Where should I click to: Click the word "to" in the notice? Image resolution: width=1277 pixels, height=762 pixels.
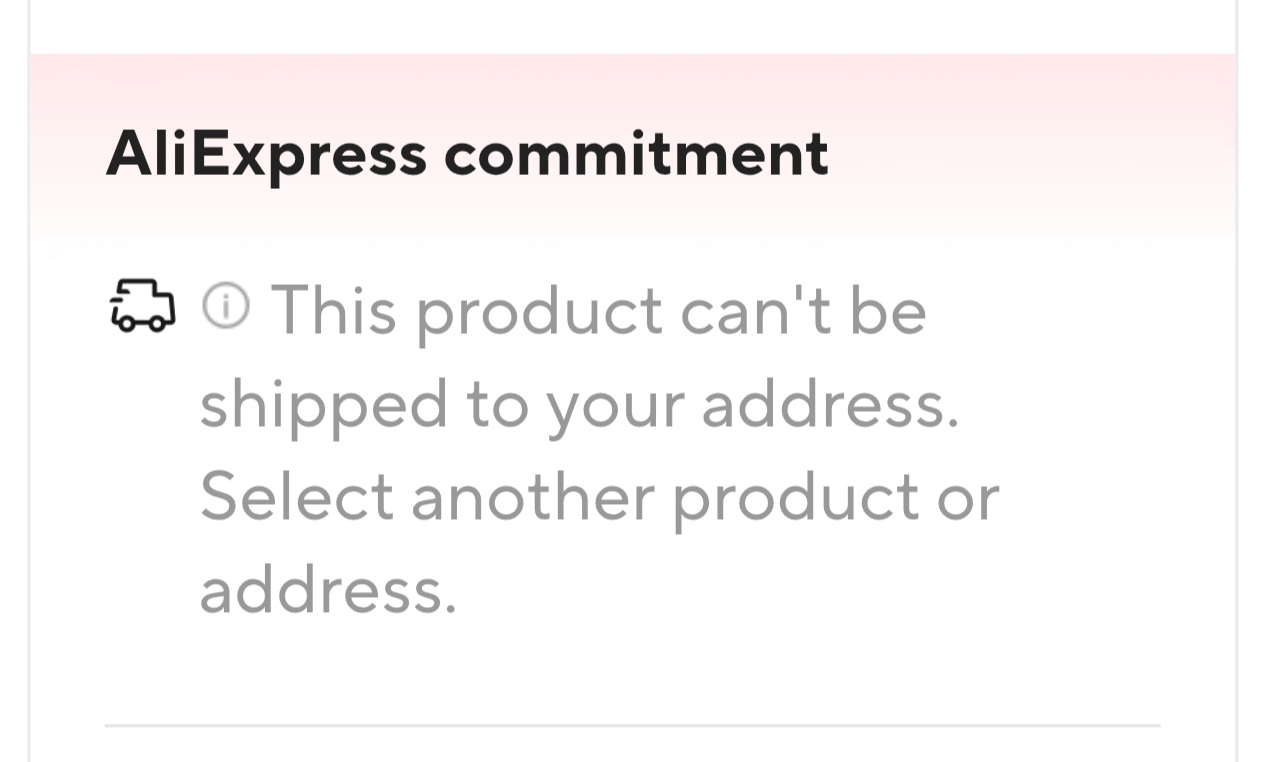pos(494,405)
